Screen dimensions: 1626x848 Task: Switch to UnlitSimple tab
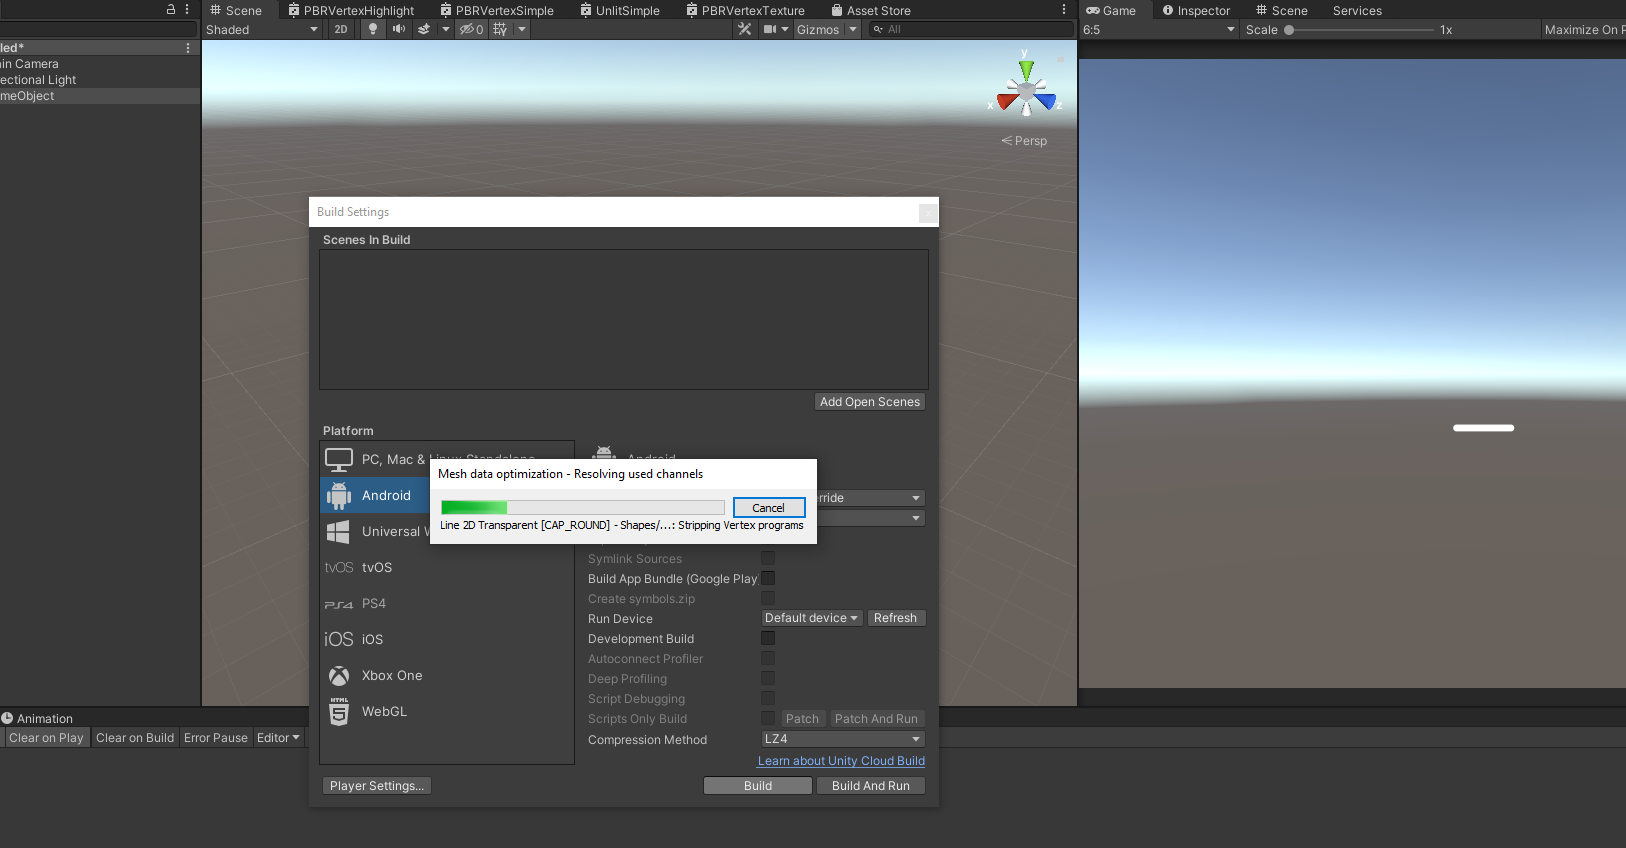tap(620, 10)
